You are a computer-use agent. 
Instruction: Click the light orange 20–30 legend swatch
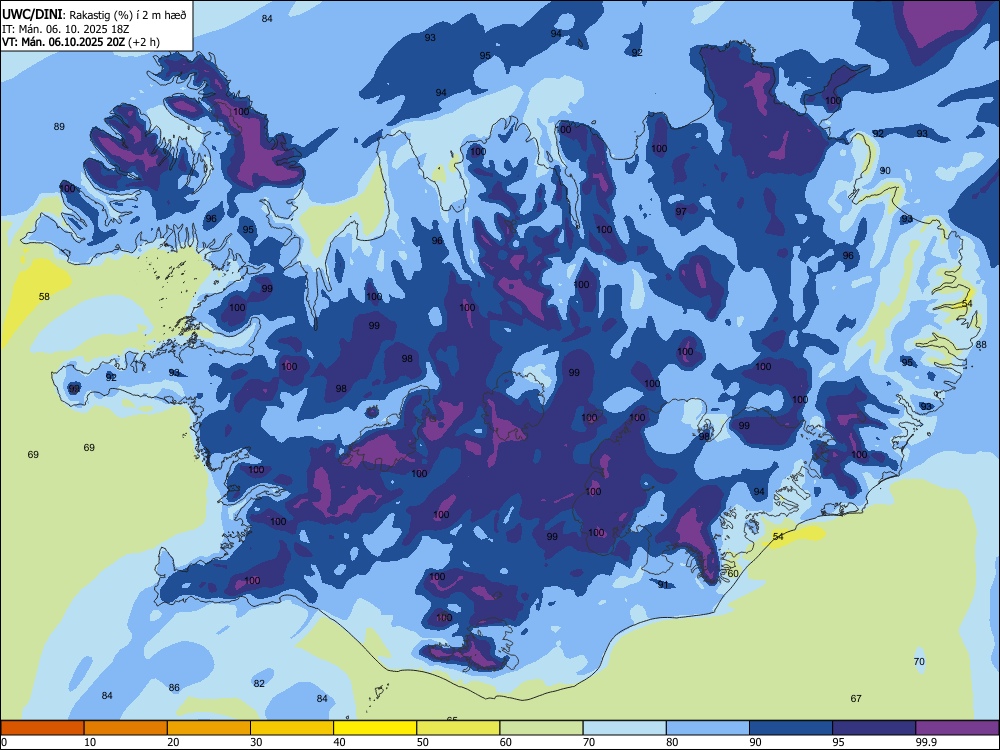point(209,728)
